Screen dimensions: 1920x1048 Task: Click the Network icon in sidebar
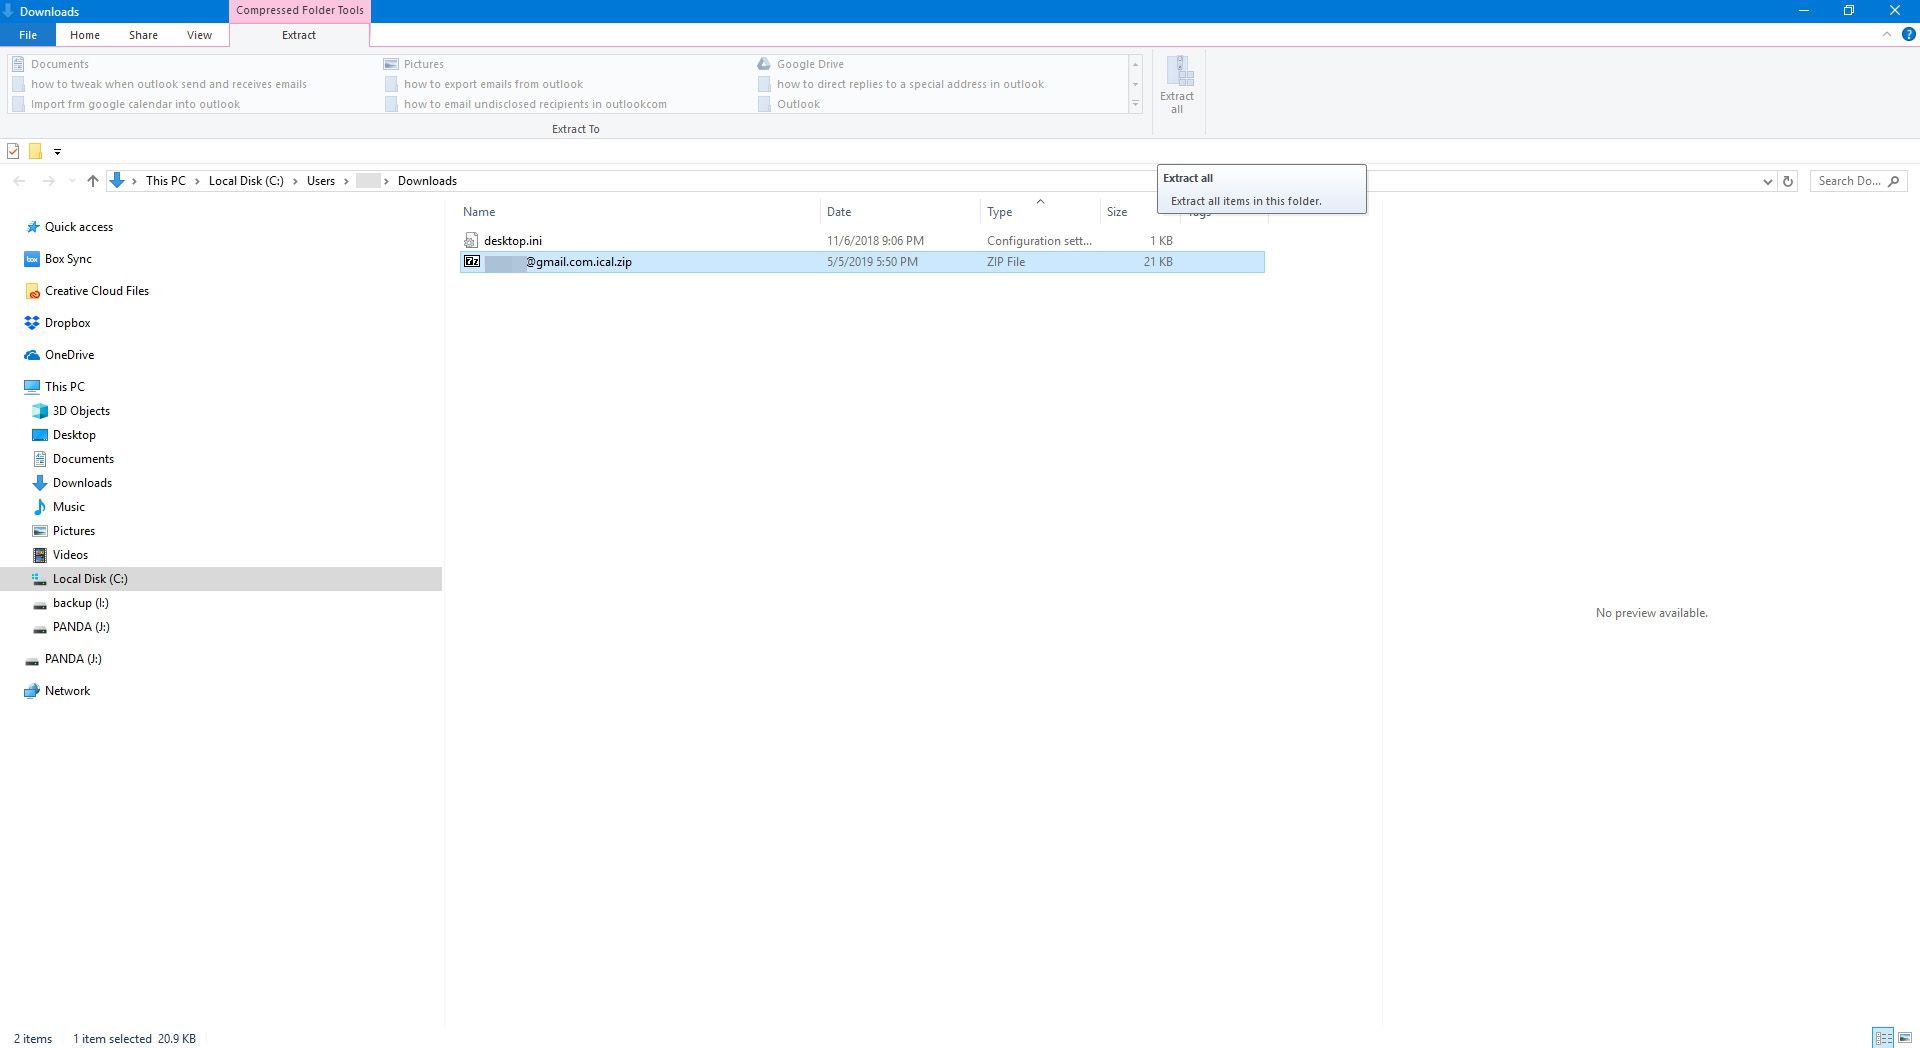tap(32, 691)
